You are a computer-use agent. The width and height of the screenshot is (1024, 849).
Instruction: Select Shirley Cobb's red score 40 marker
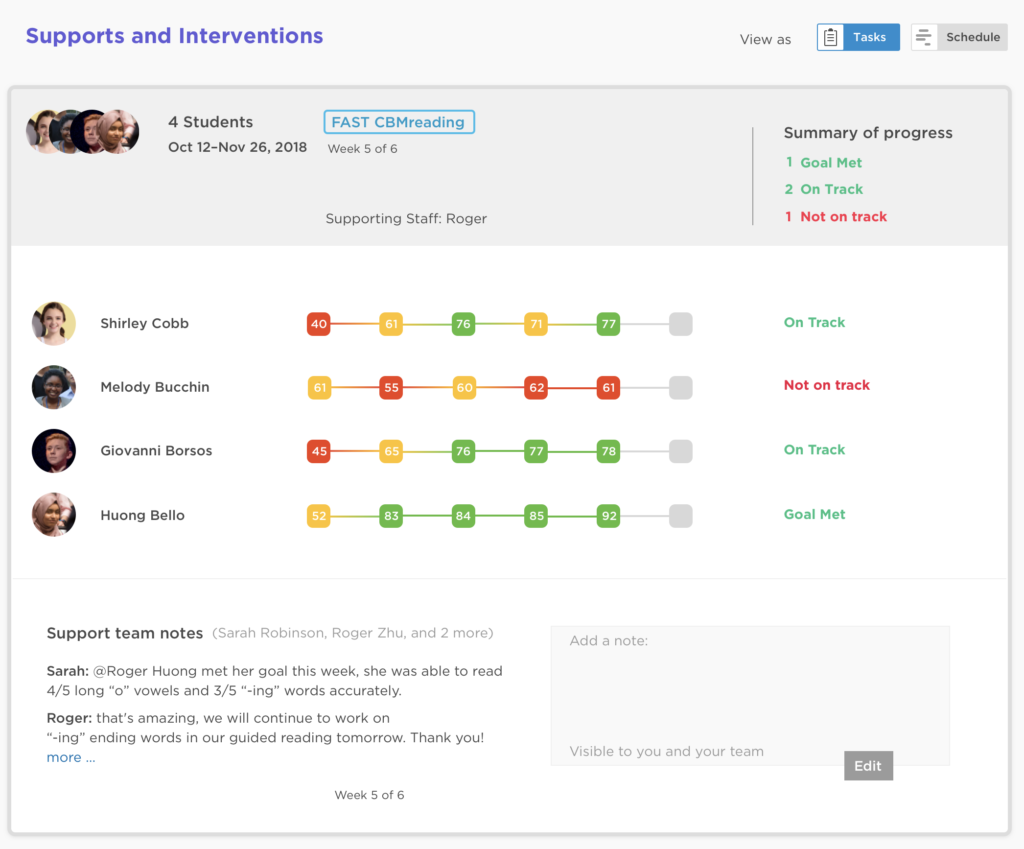pos(319,324)
